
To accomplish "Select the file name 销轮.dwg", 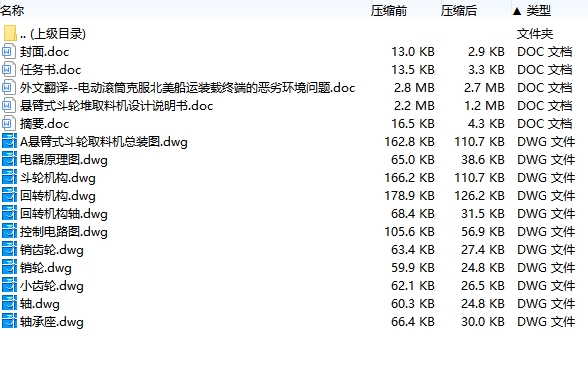I will point(46,268).
